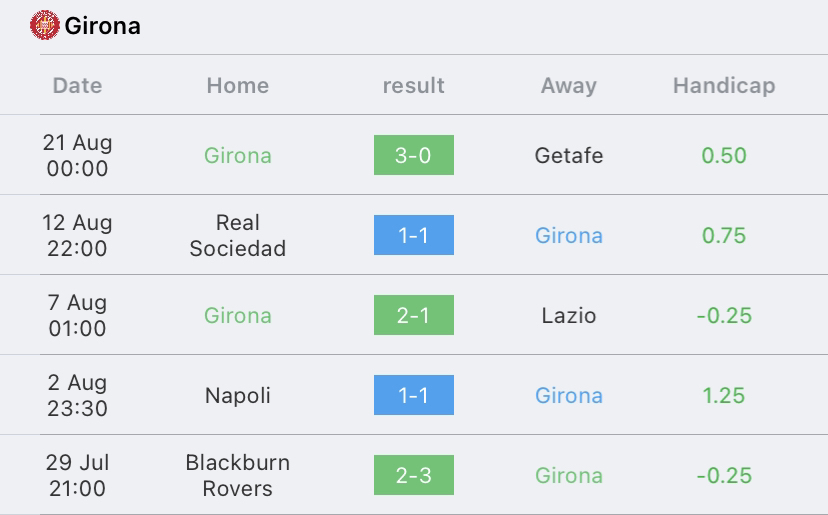Click the Girona club crest icon
The width and height of the screenshot is (828, 515).
pos(44,25)
